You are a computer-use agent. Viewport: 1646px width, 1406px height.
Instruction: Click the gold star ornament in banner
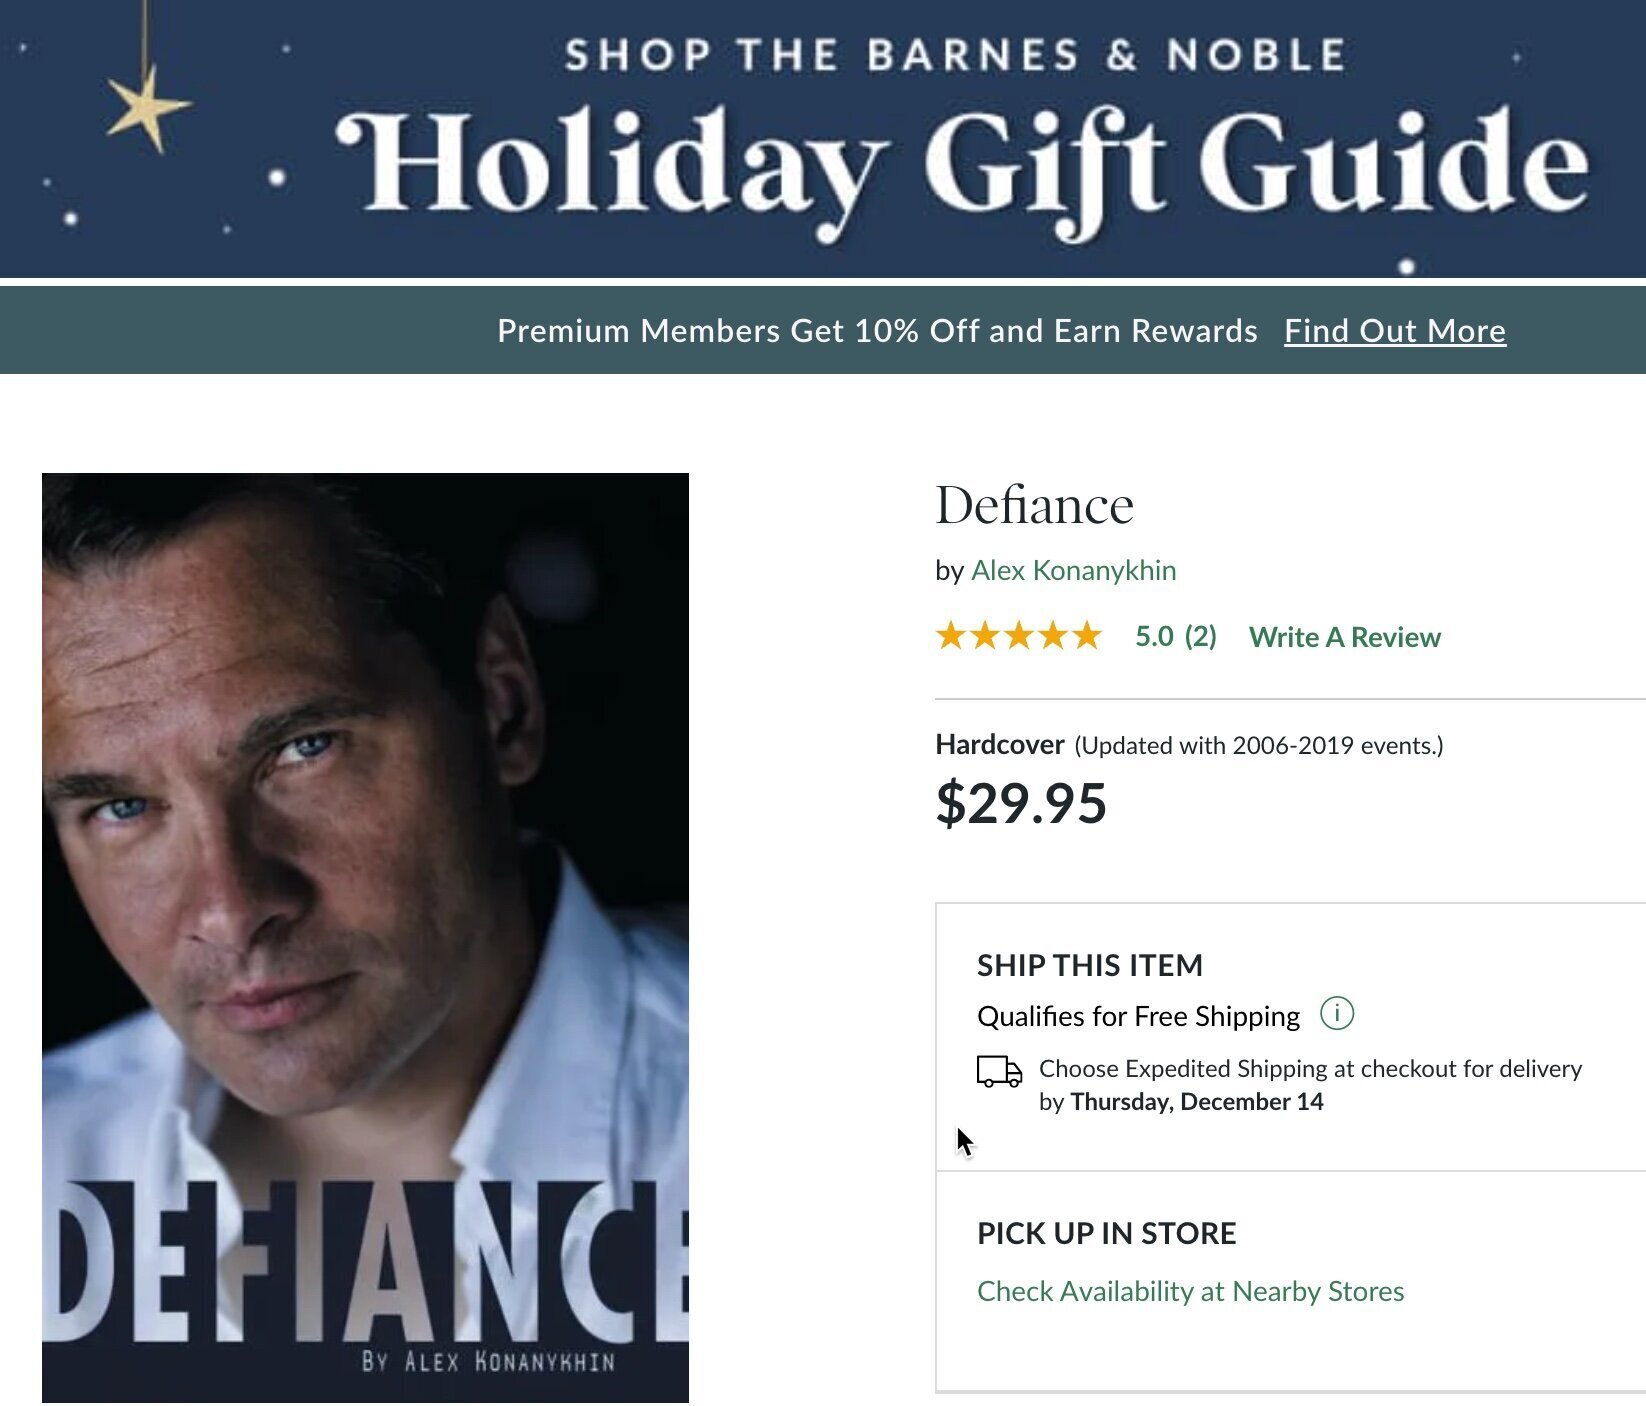148,107
